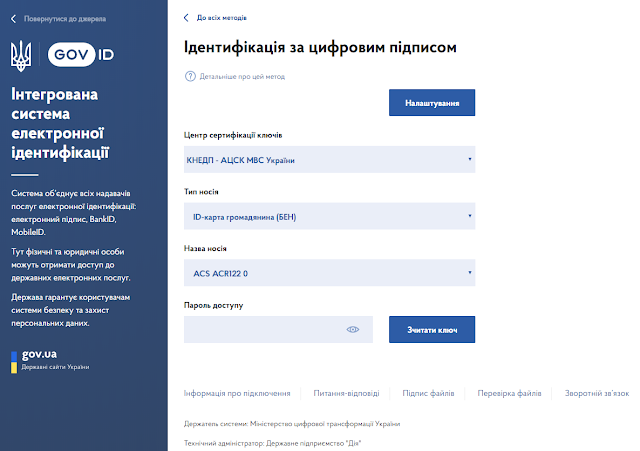Click the gov.ua flag icon
This screenshot has width=640, height=451.
pos(13,361)
